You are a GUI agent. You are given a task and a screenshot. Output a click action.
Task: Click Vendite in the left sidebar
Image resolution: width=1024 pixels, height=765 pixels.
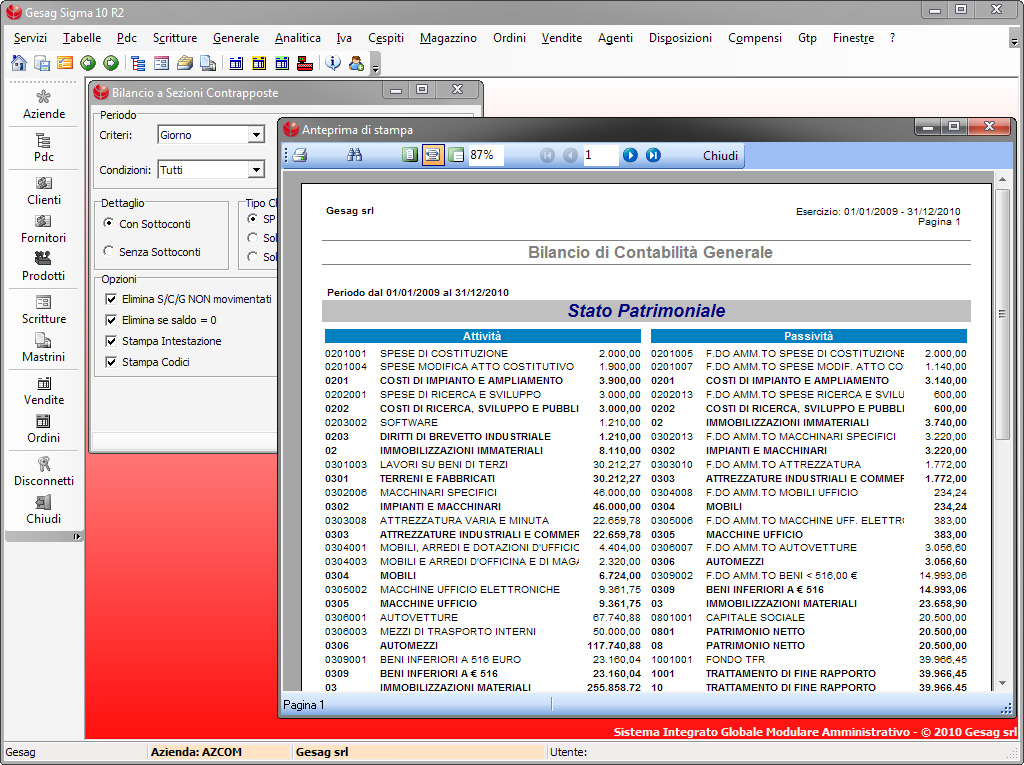[44, 391]
